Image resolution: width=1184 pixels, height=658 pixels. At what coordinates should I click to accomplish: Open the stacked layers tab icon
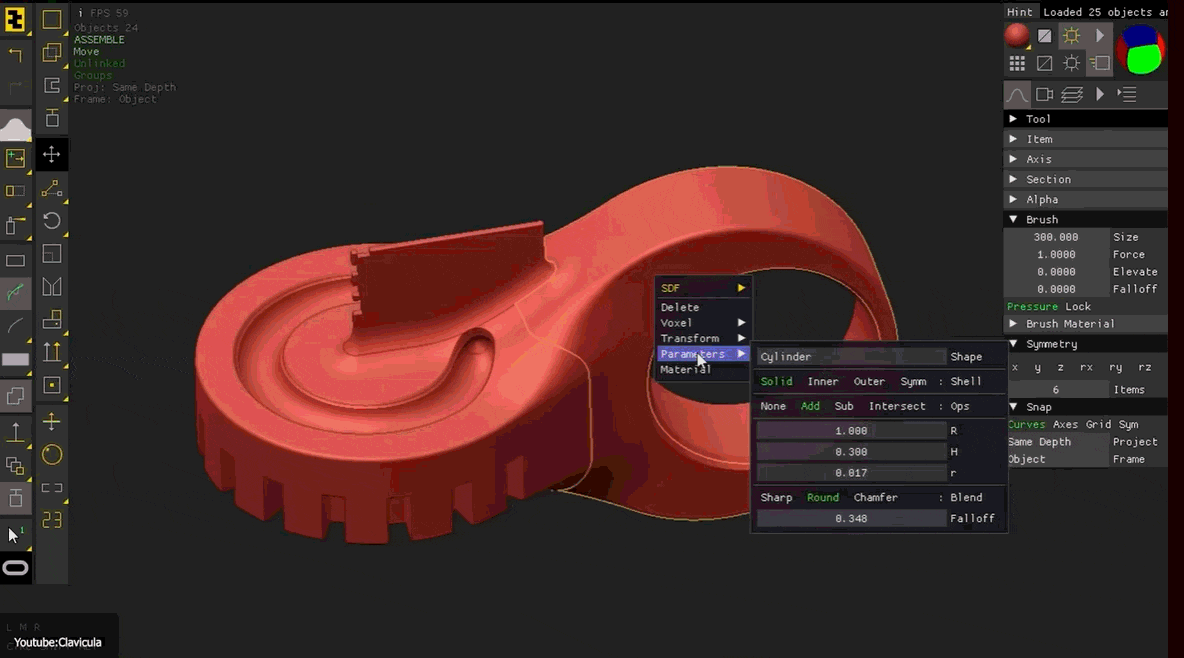tap(1072, 94)
